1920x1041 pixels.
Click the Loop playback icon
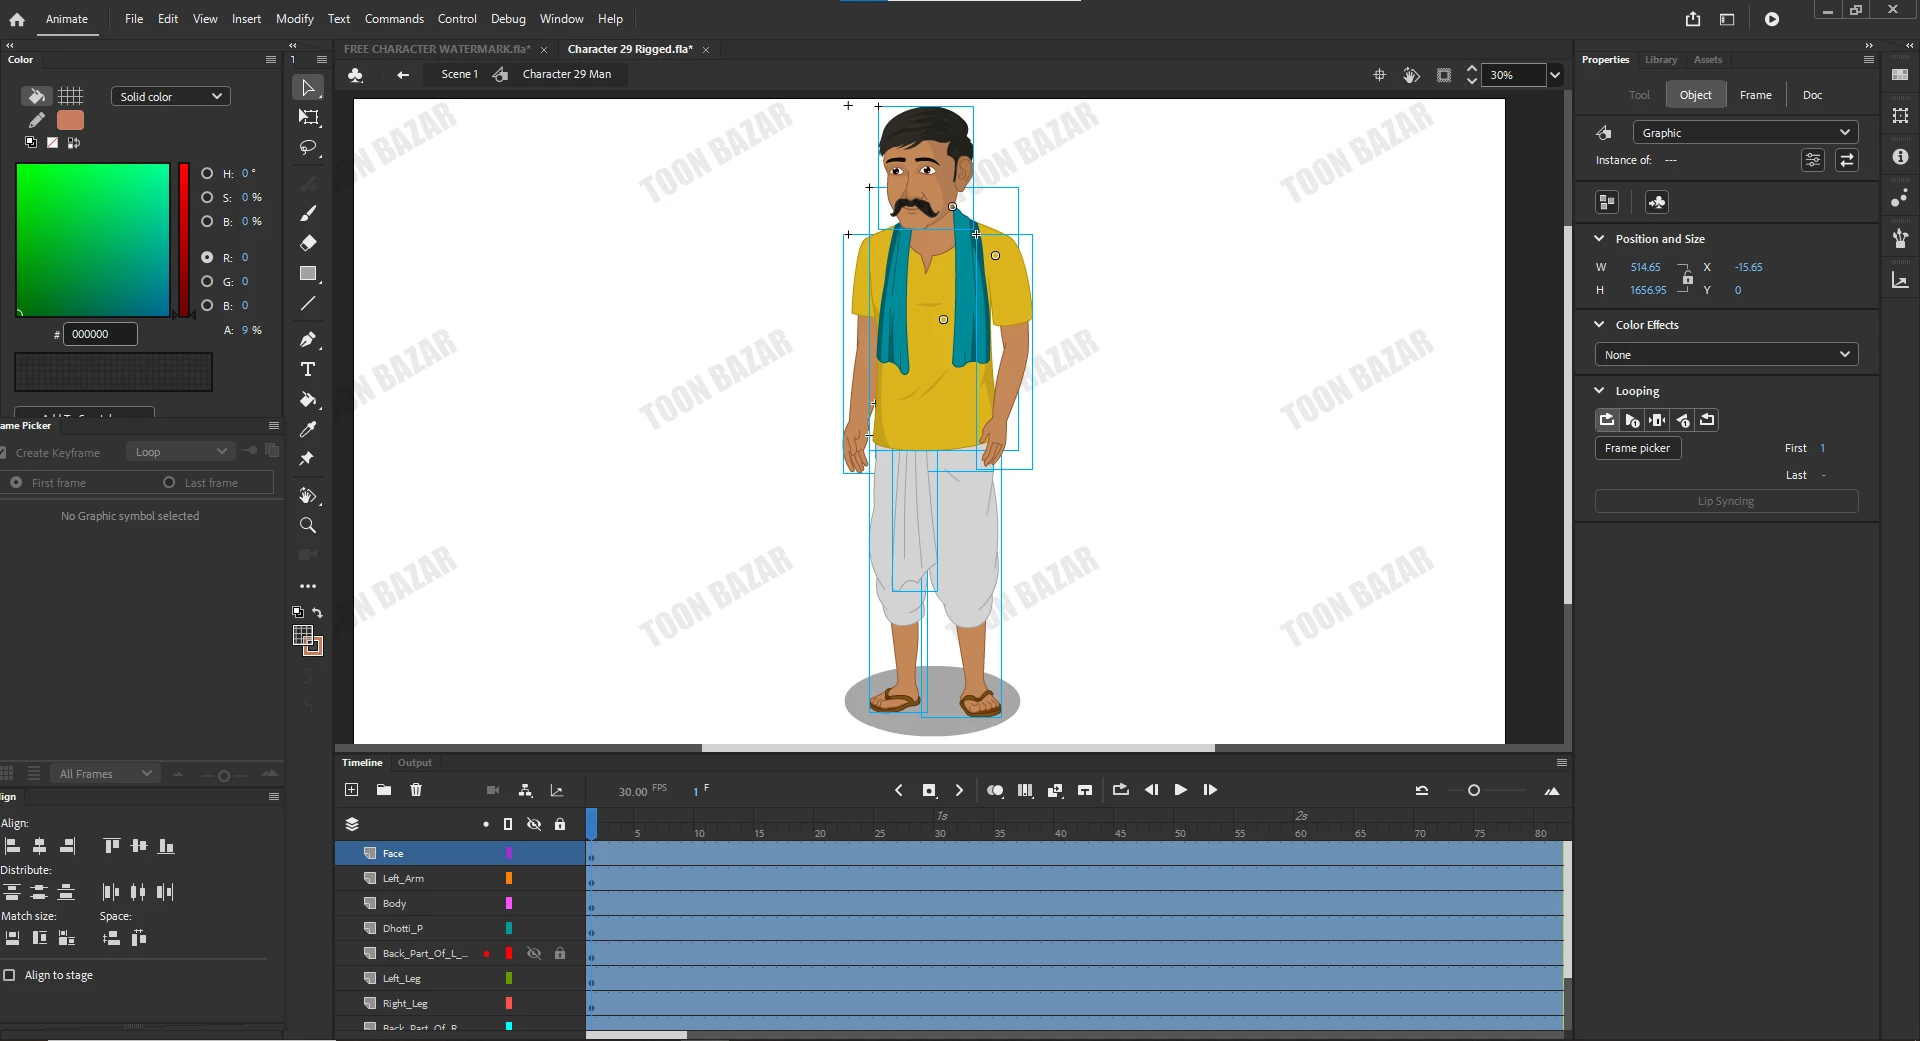point(1120,790)
